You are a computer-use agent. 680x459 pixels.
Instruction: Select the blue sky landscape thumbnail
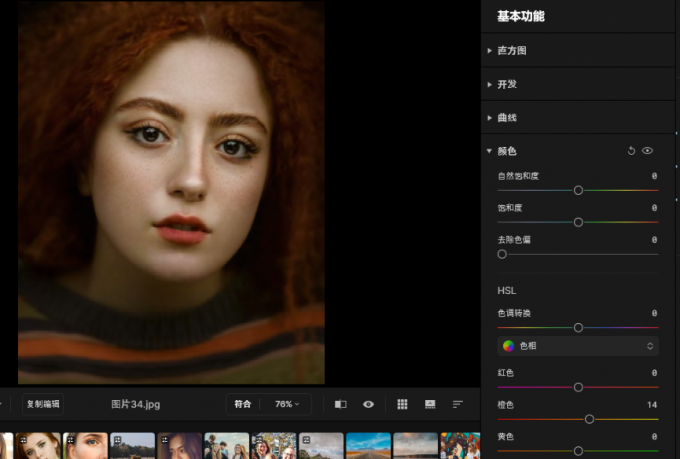[367, 446]
